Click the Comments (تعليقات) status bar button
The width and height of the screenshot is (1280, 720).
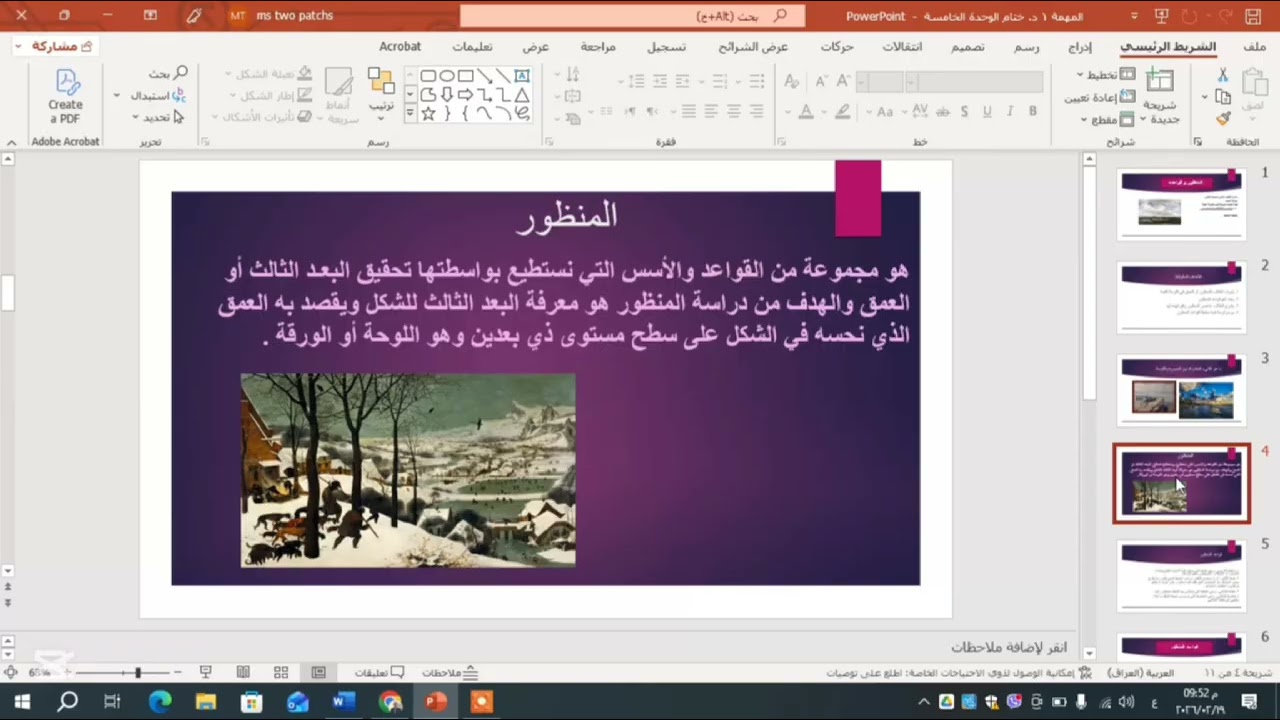(x=380, y=673)
